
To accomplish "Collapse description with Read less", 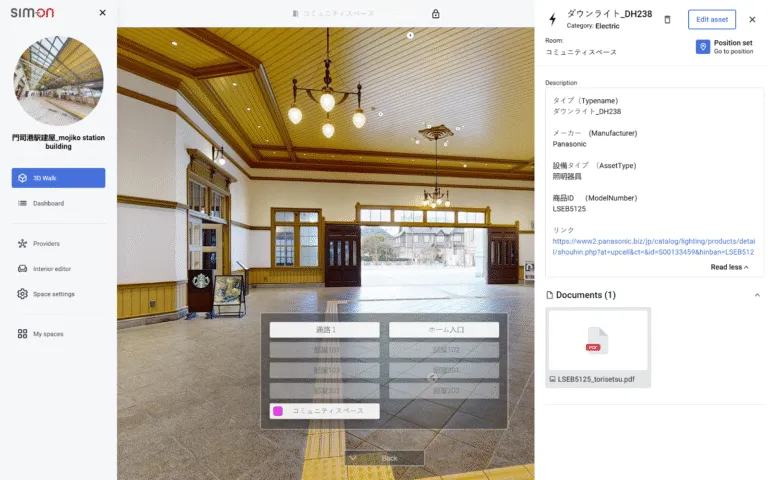I will (x=731, y=267).
